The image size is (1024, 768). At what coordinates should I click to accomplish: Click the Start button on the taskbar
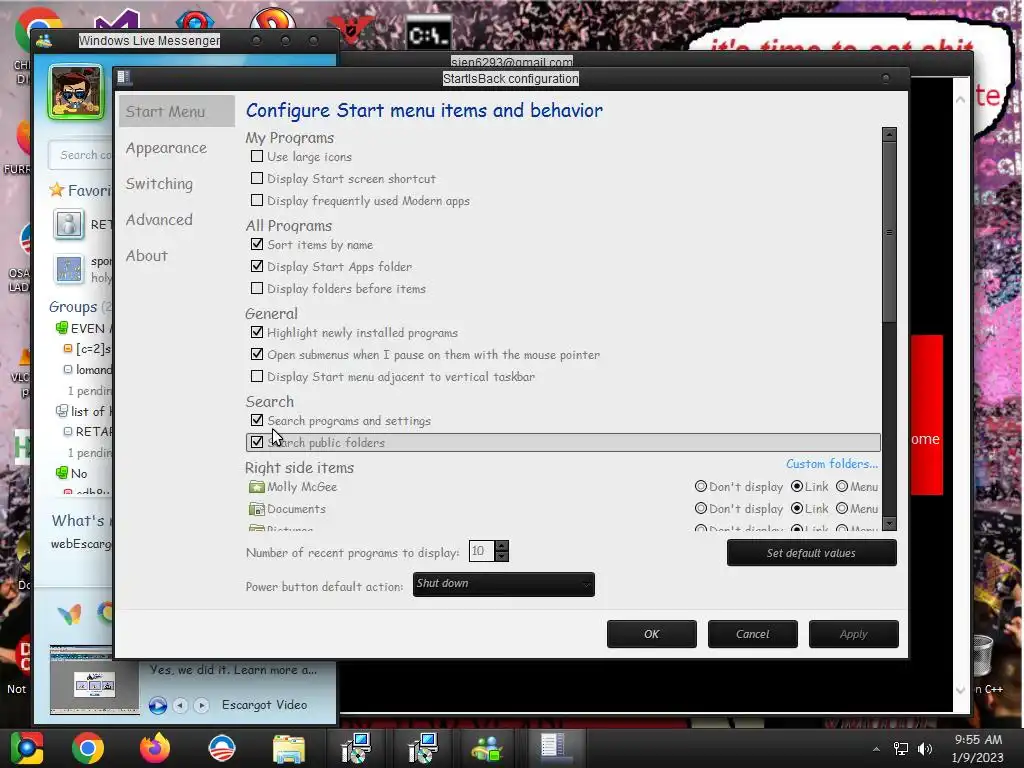pos(26,748)
